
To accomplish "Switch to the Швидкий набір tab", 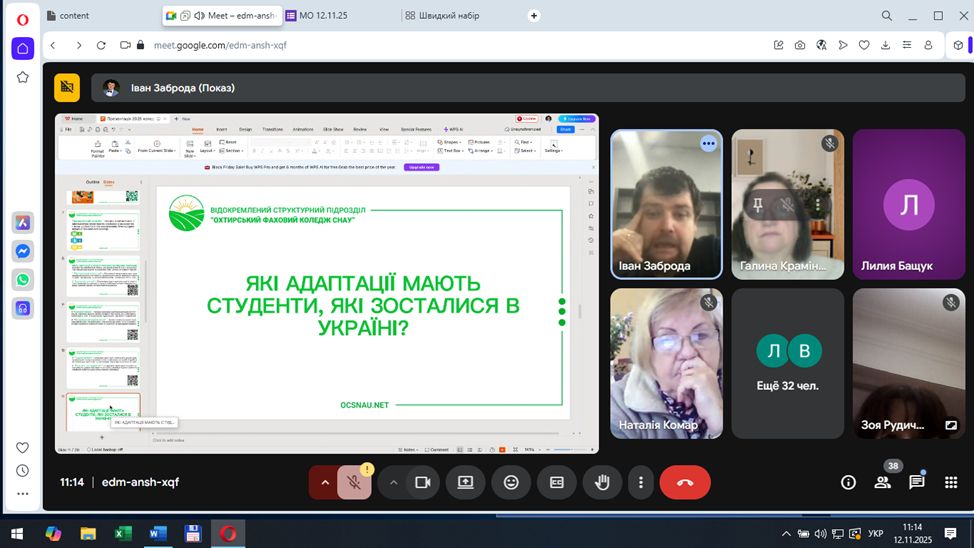I will coord(445,16).
